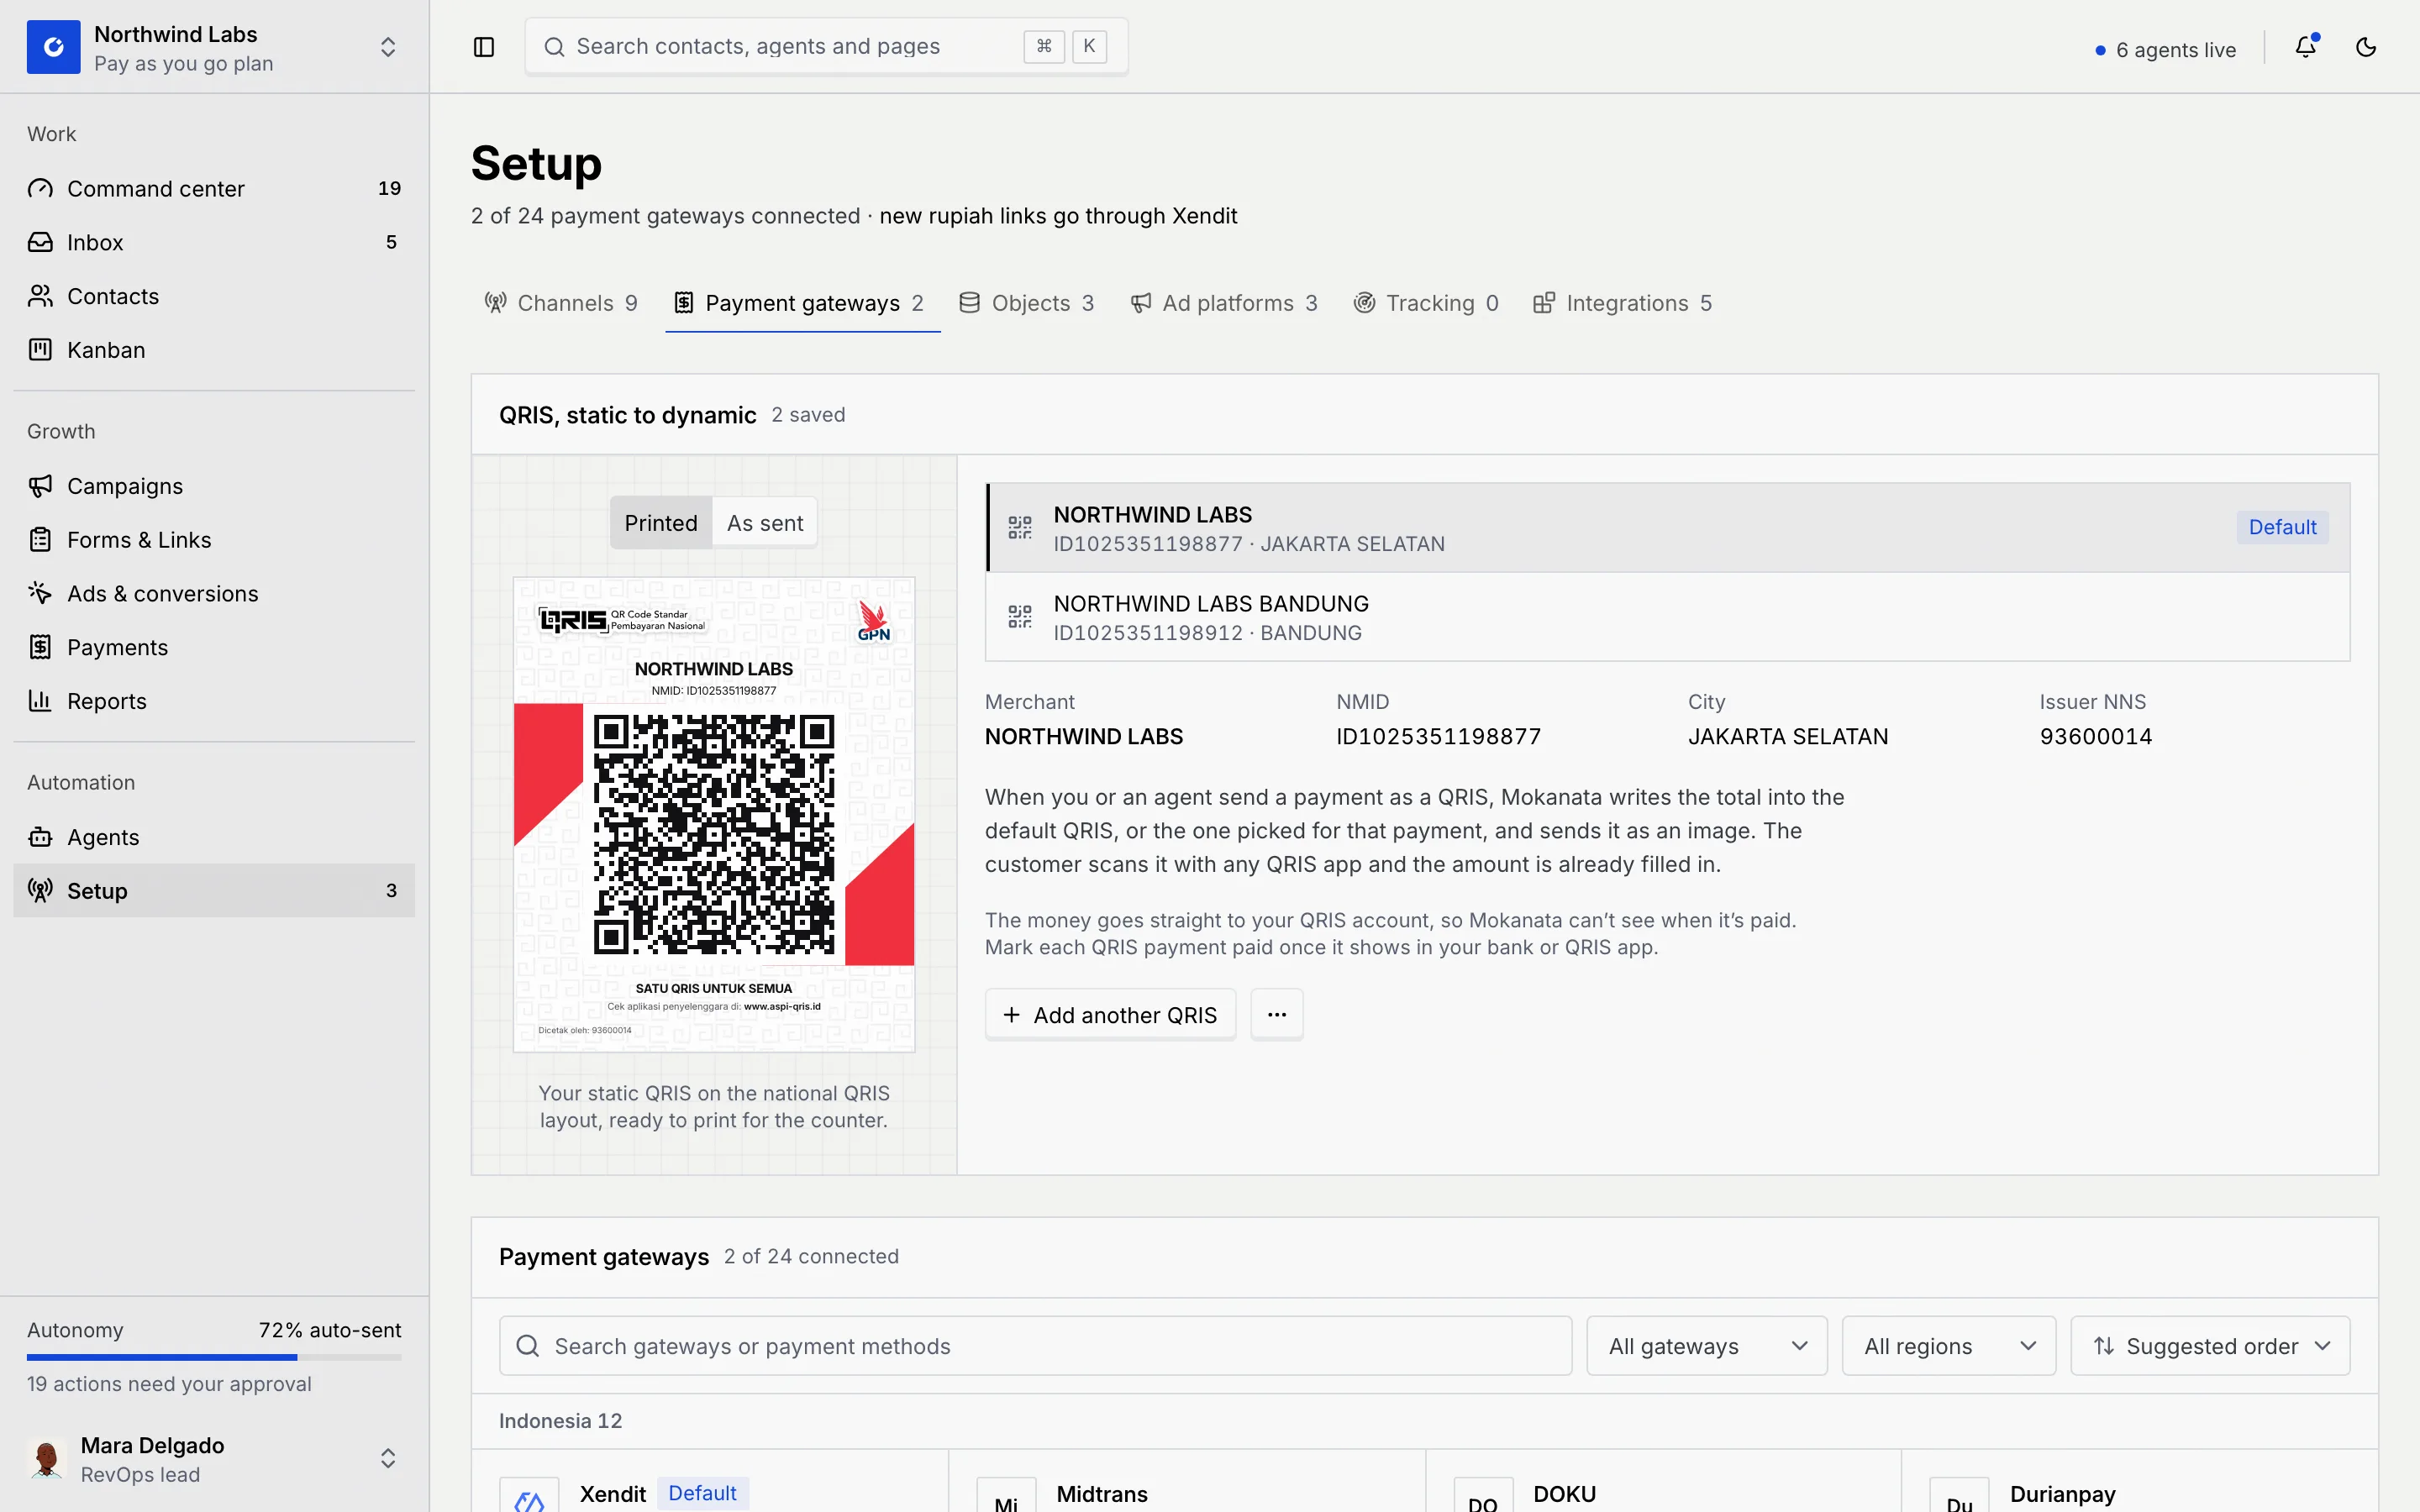2420x1512 pixels.
Task: Open Agents under Automation
Action: [214, 837]
